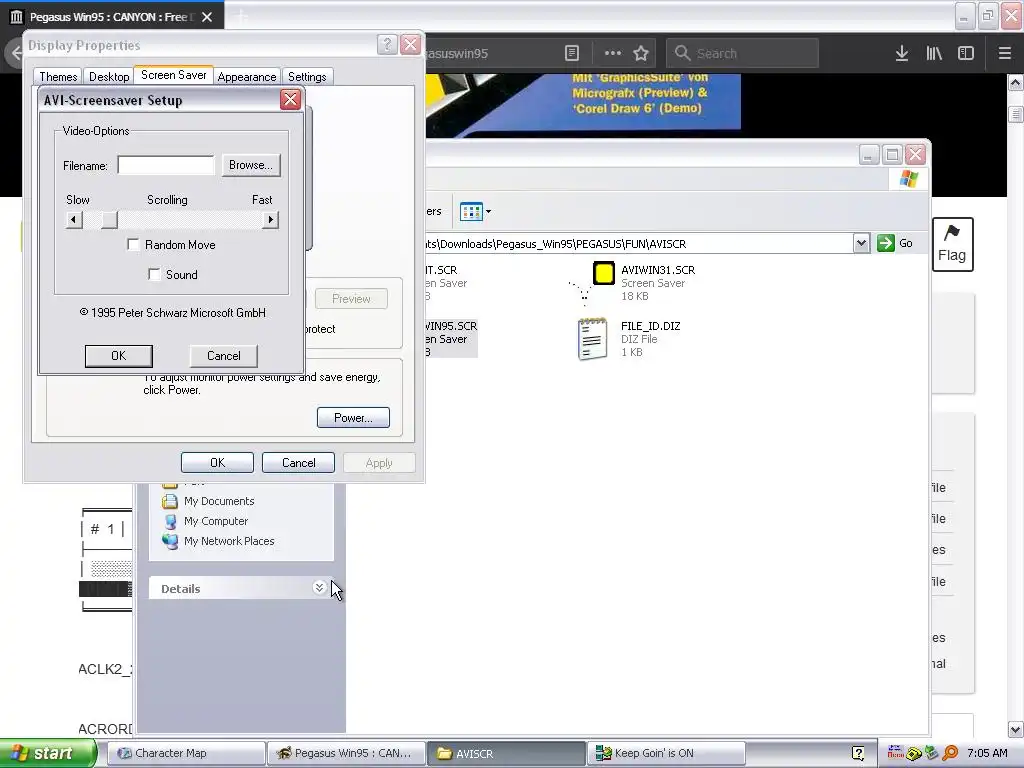The width and height of the screenshot is (1024, 768).
Task: Click the system clock 7:05 AM
Action: coord(987,753)
